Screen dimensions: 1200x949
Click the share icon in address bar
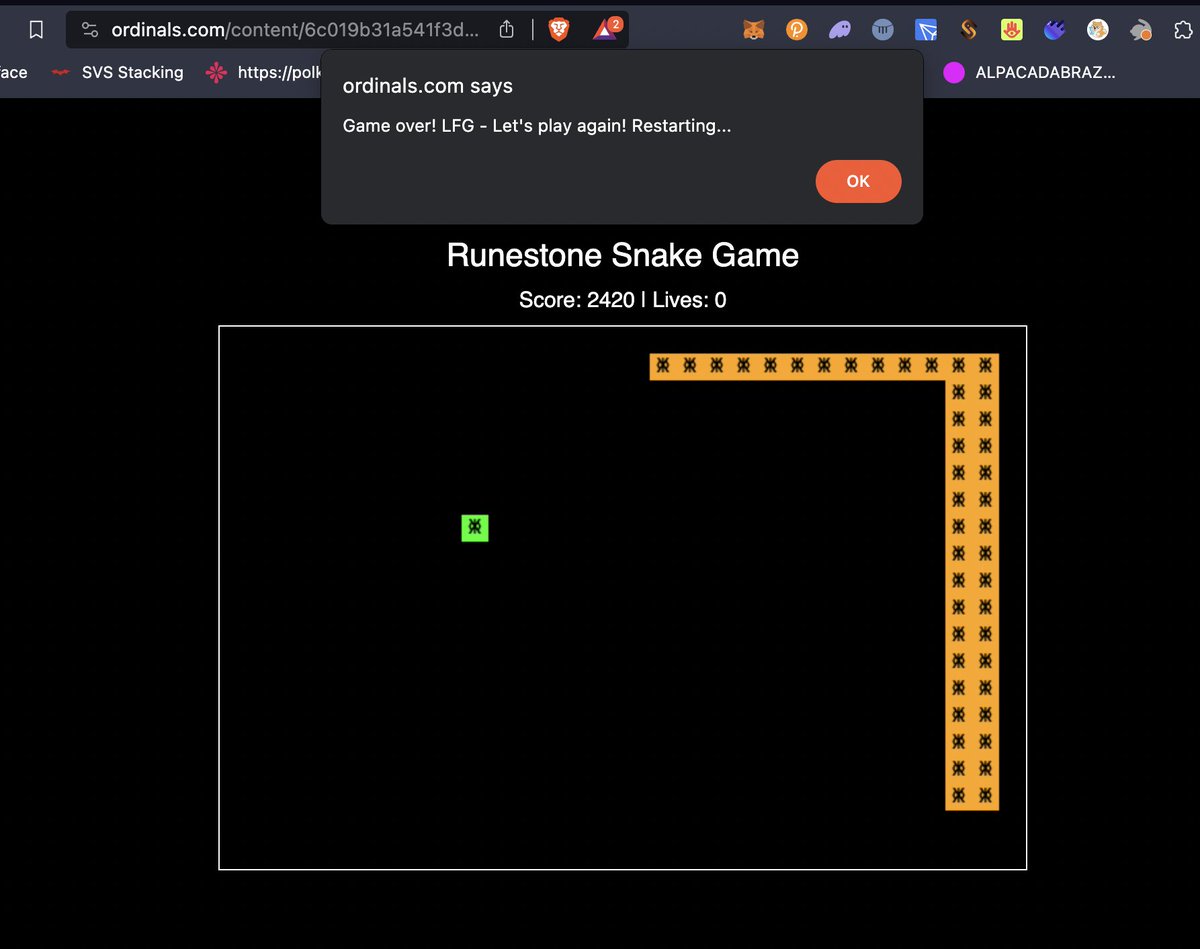point(507,30)
